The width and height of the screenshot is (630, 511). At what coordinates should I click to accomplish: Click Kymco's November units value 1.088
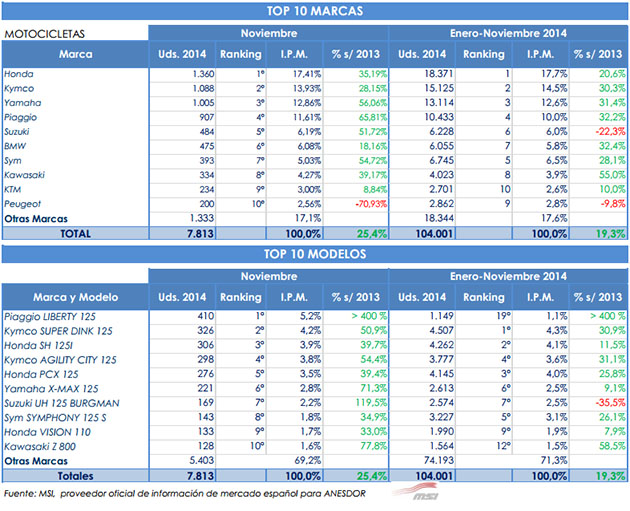(x=203, y=88)
